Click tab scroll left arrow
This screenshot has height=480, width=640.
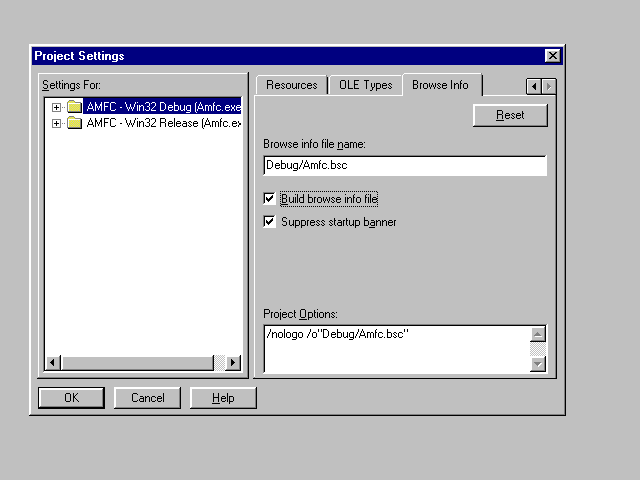(534, 87)
